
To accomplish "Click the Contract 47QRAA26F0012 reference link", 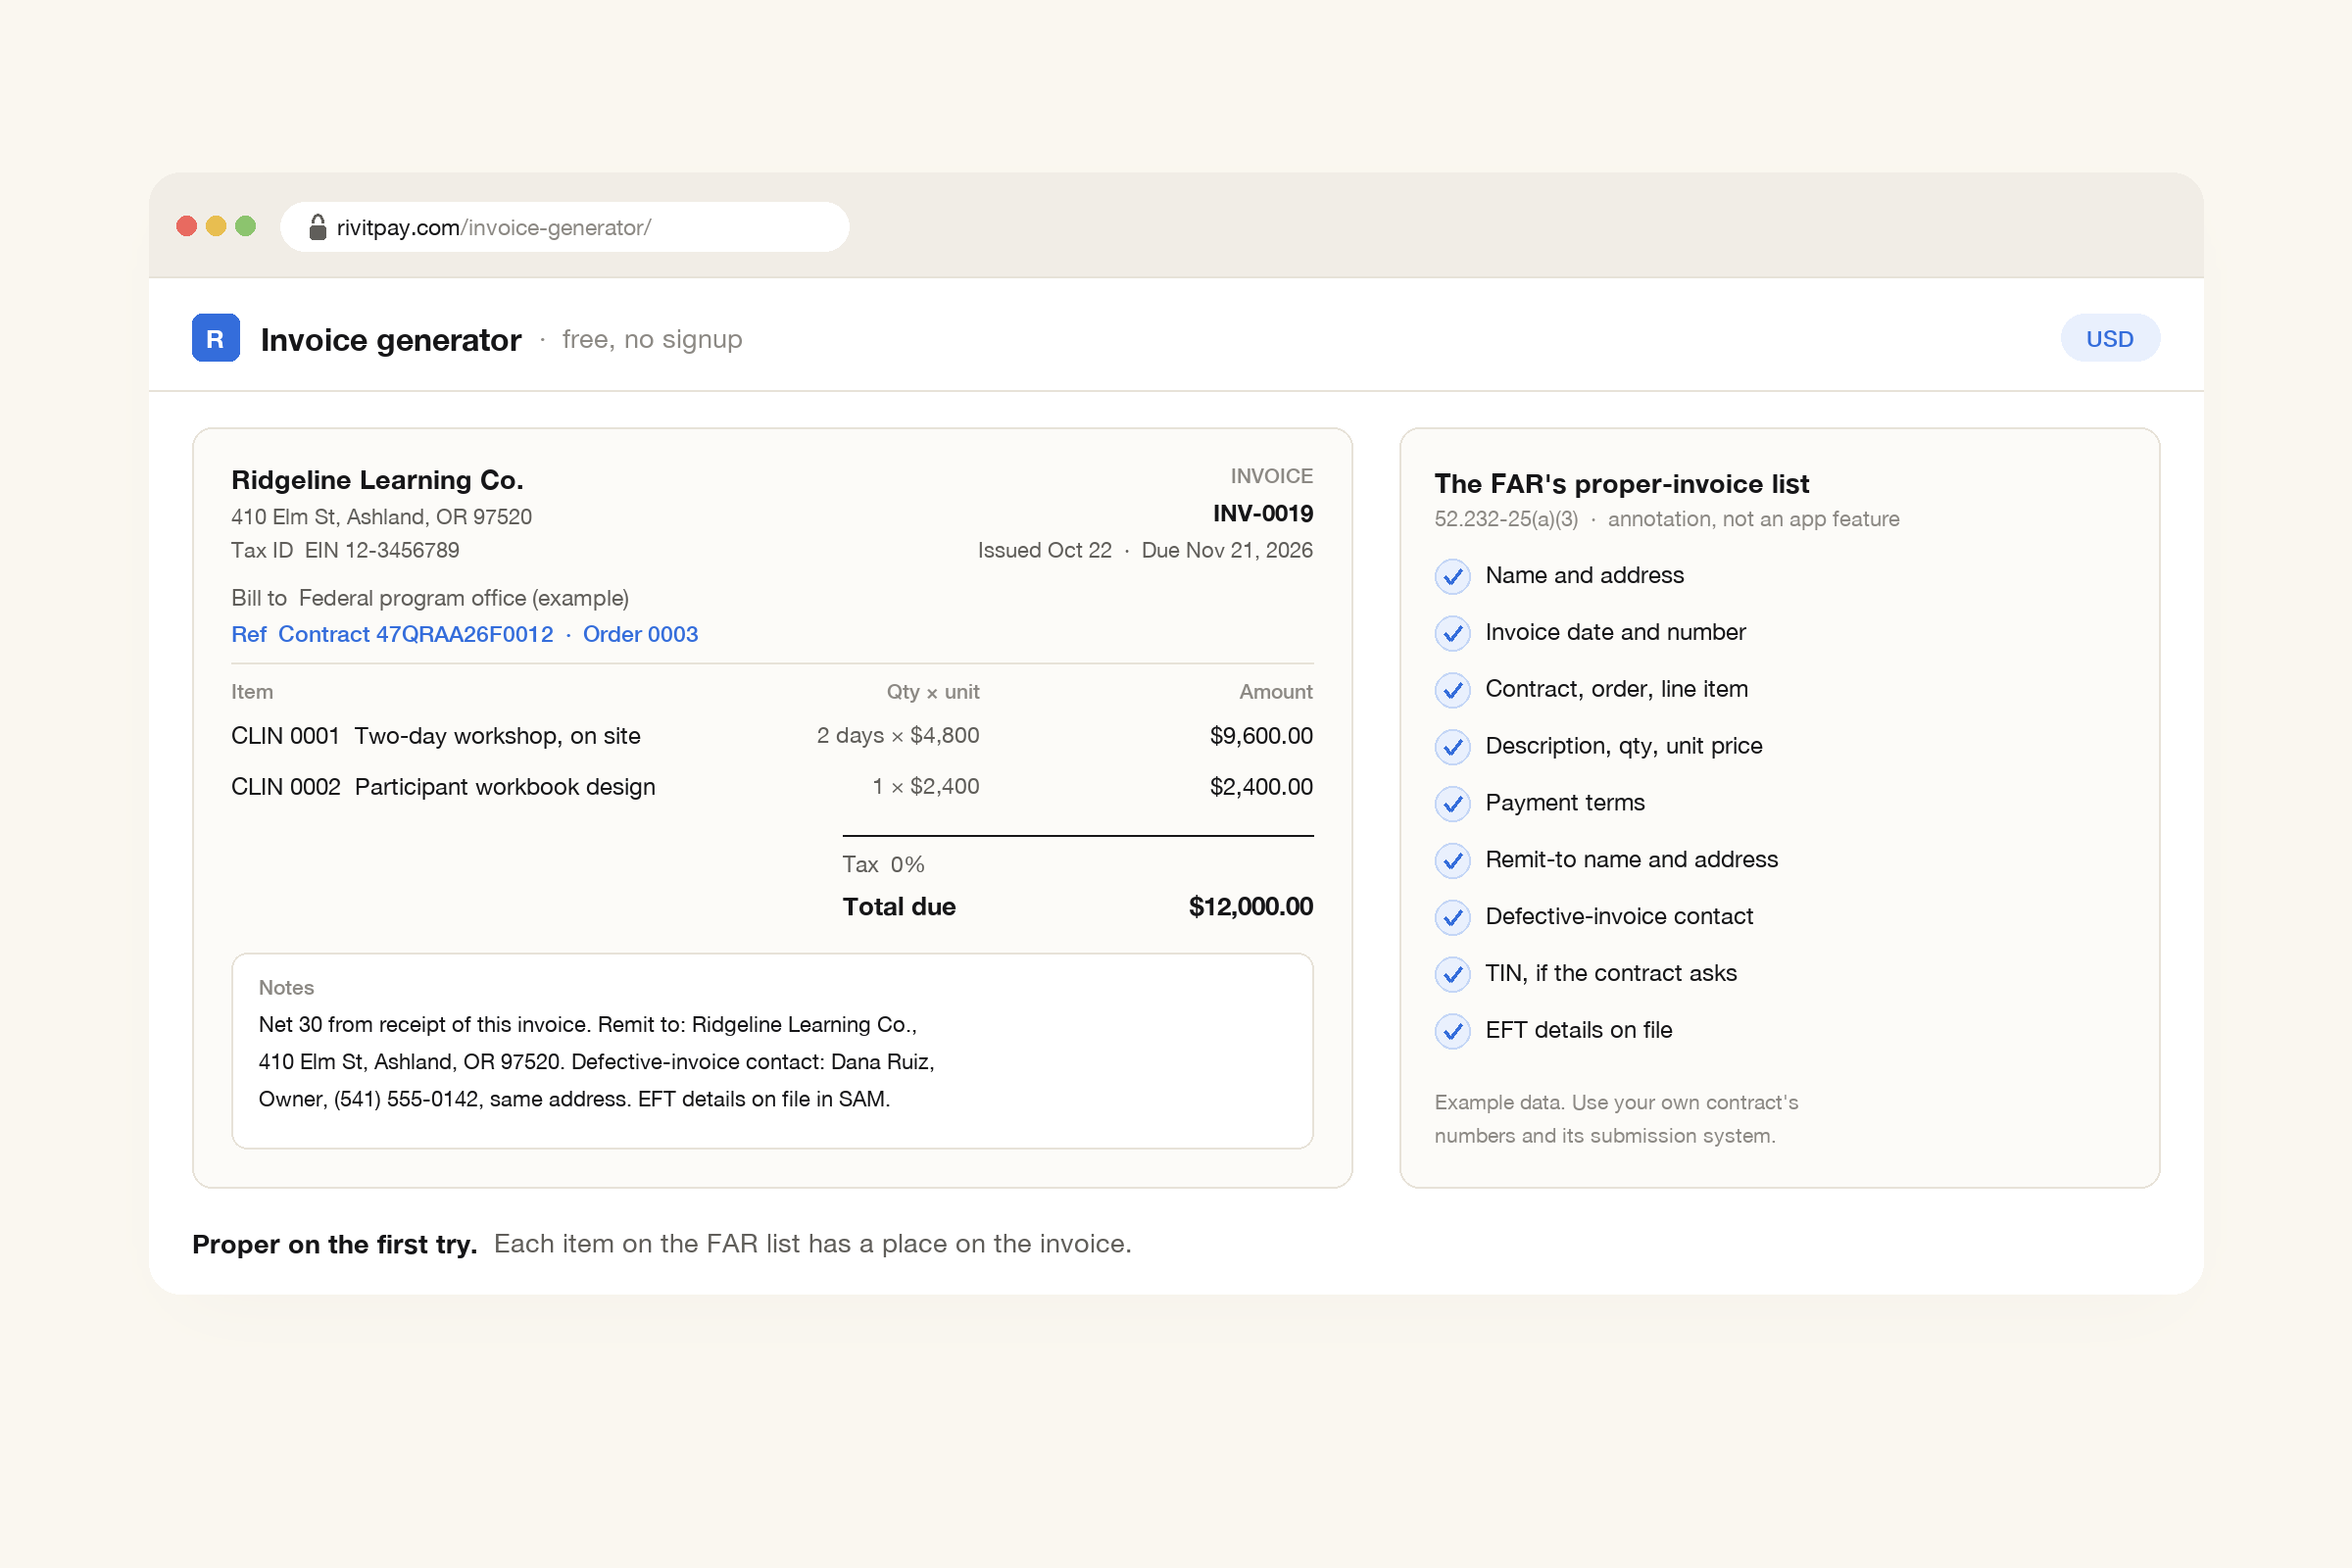I will (x=415, y=634).
